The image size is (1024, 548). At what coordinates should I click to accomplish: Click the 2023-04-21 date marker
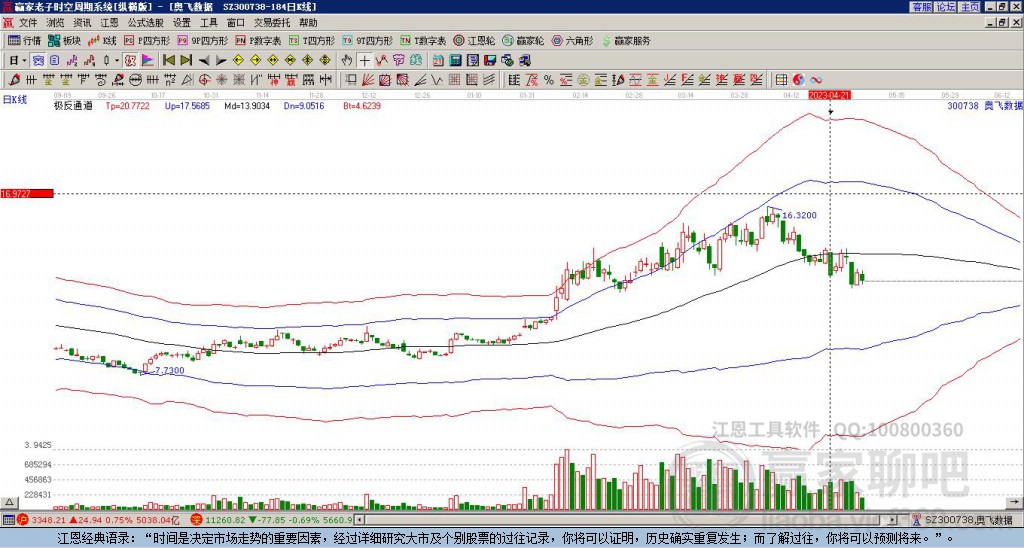point(829,95)
